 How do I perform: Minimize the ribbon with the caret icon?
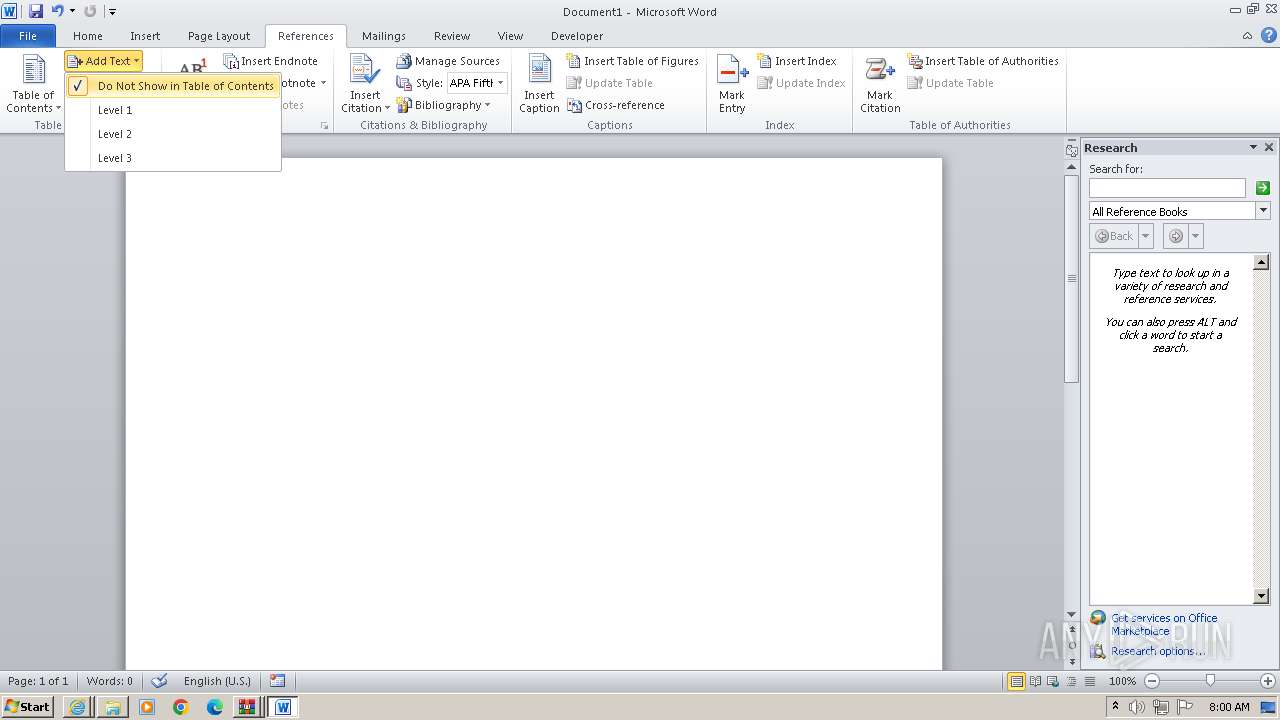tap(1247, 35)
